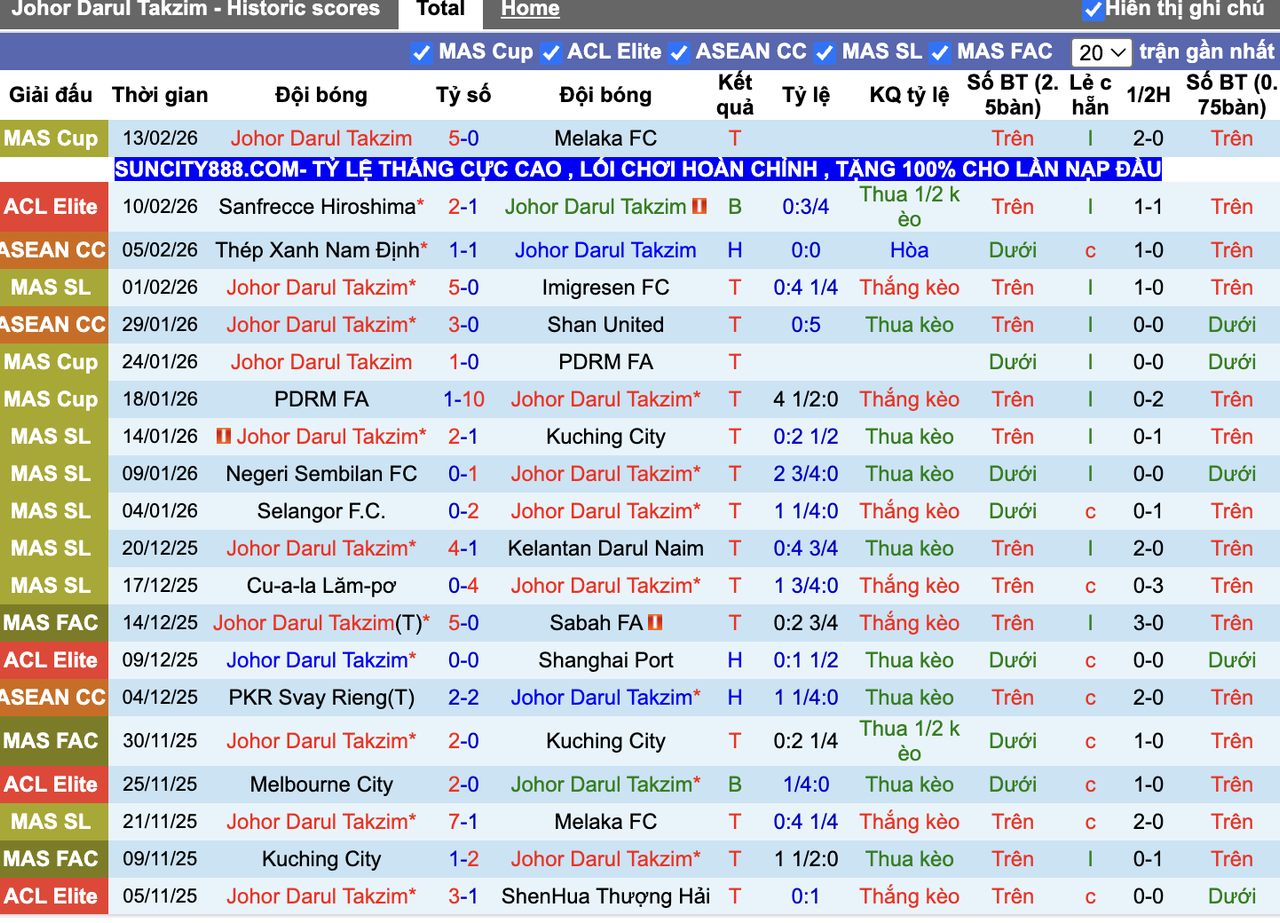Viewport: 1280px width, 923px height.
Task: Click the 2-1 score of Sanfrecce Hiroshima match
Action: click(464, 206)
